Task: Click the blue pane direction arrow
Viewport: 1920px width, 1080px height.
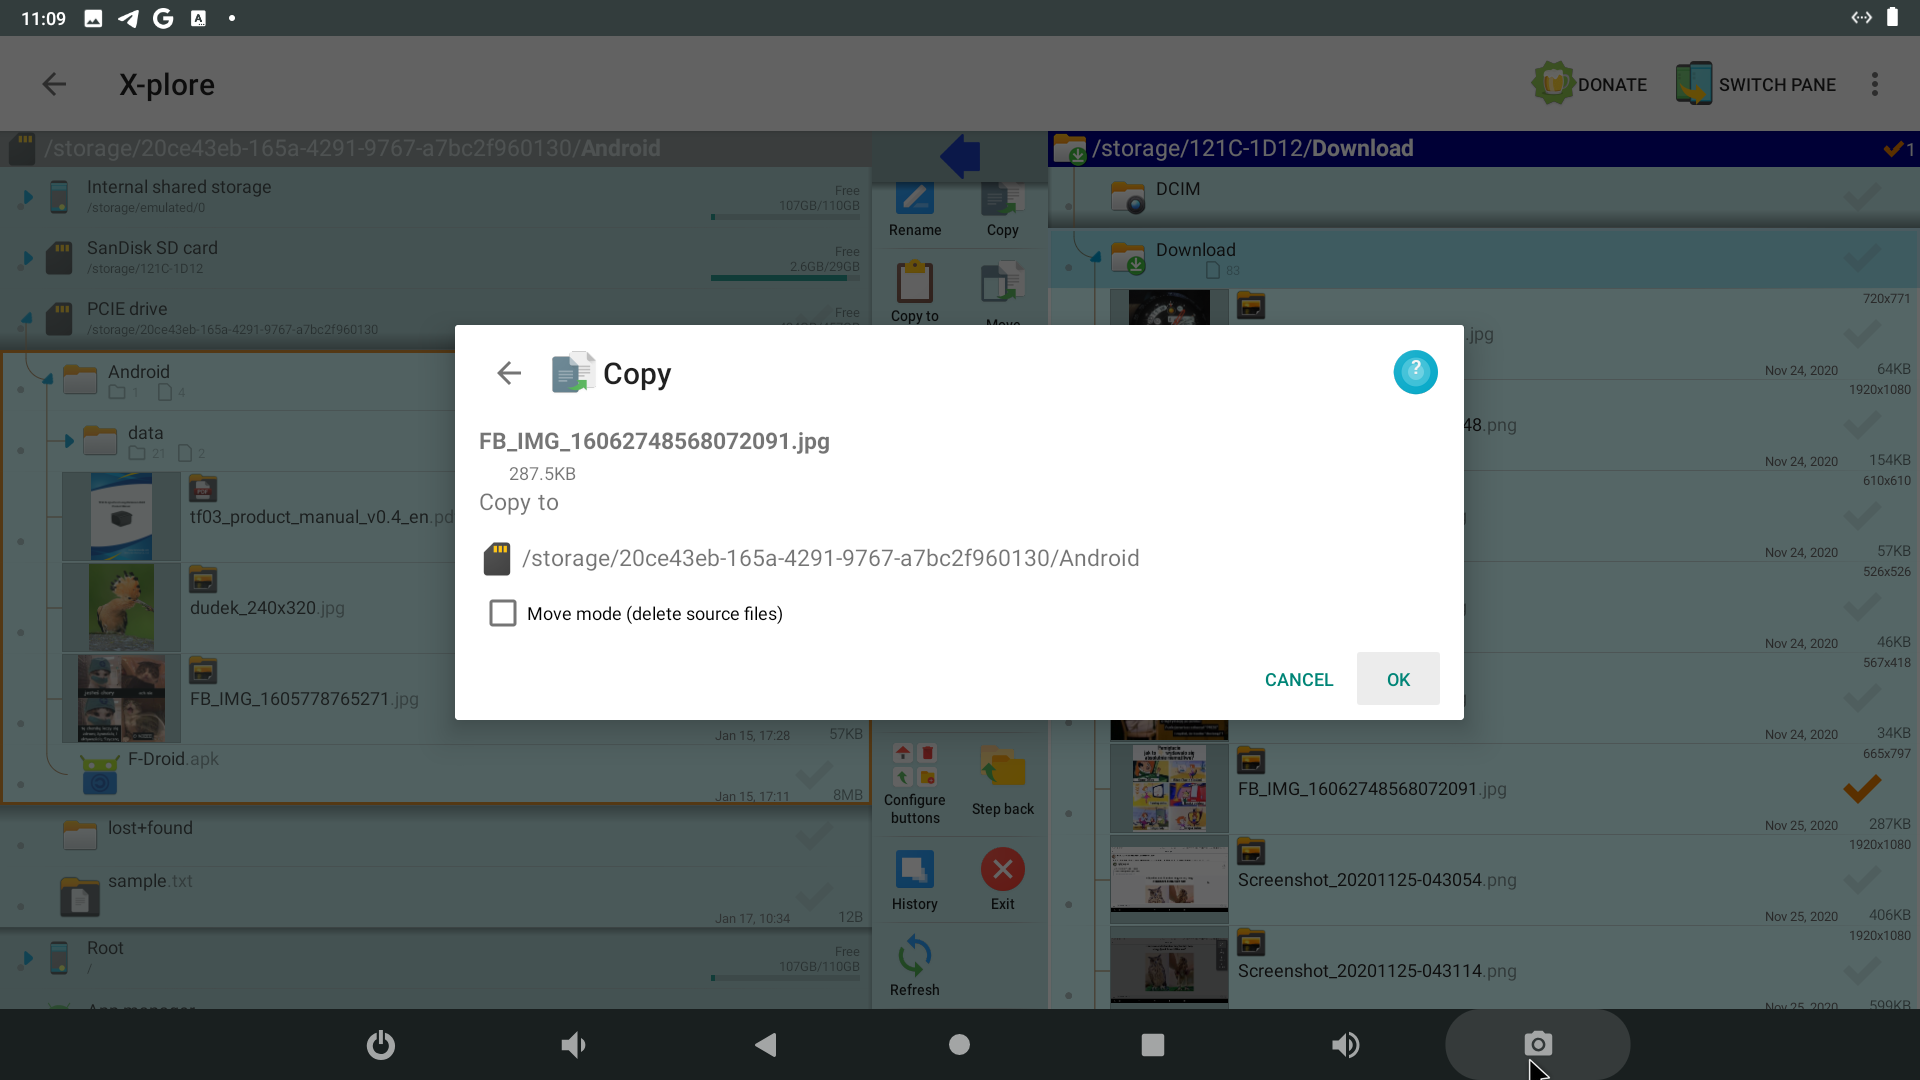Action: [960, 156]
